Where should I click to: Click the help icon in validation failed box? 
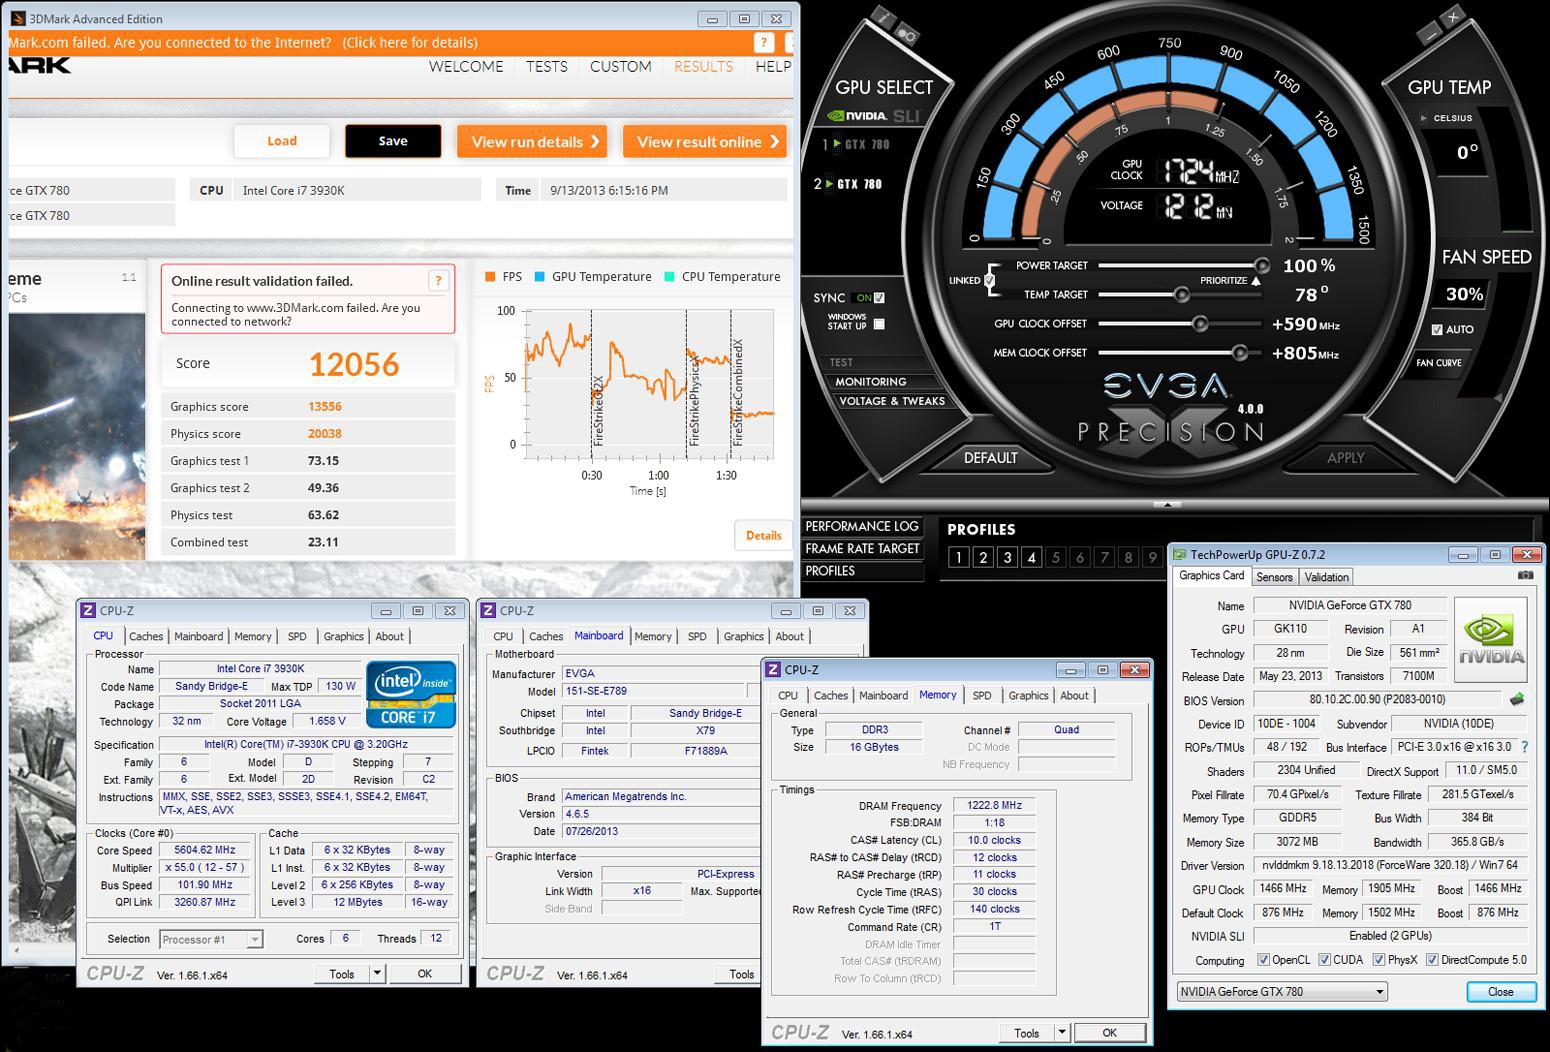click(x=438, y=281)
